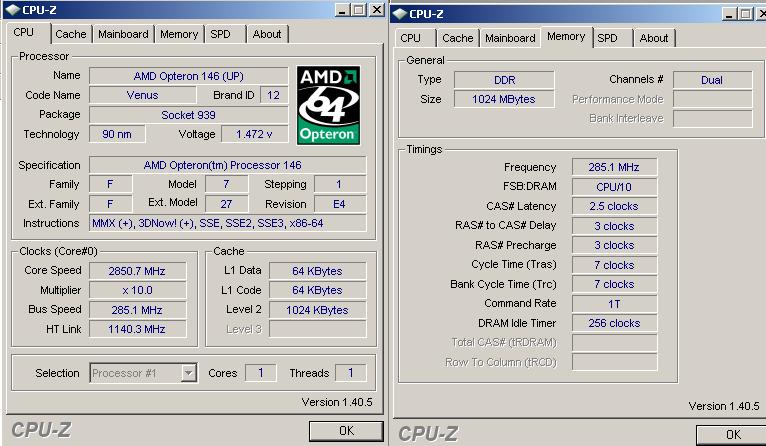Screen dimensions: 766x446
Task: Click the Channels # value 'Dual'
Action: (x=712, y=80)
